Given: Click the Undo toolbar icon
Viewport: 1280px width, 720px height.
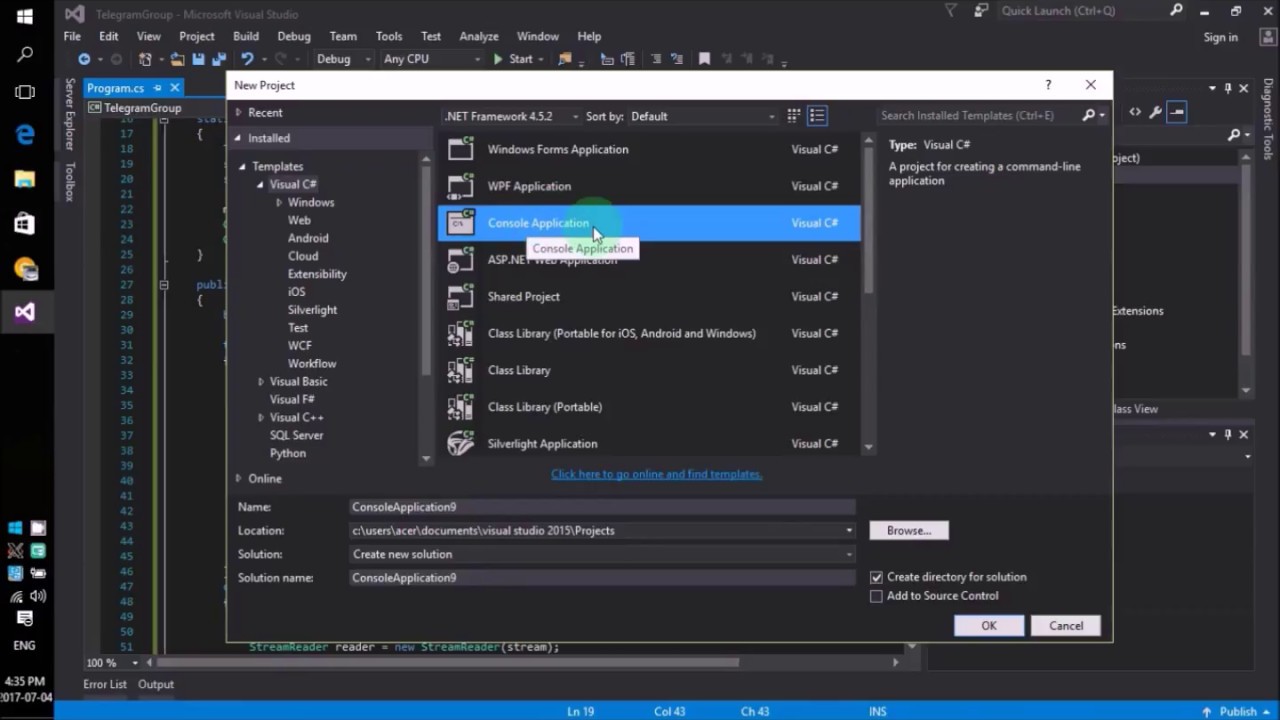Looking at the screenshot, I should tap(247, 59).
